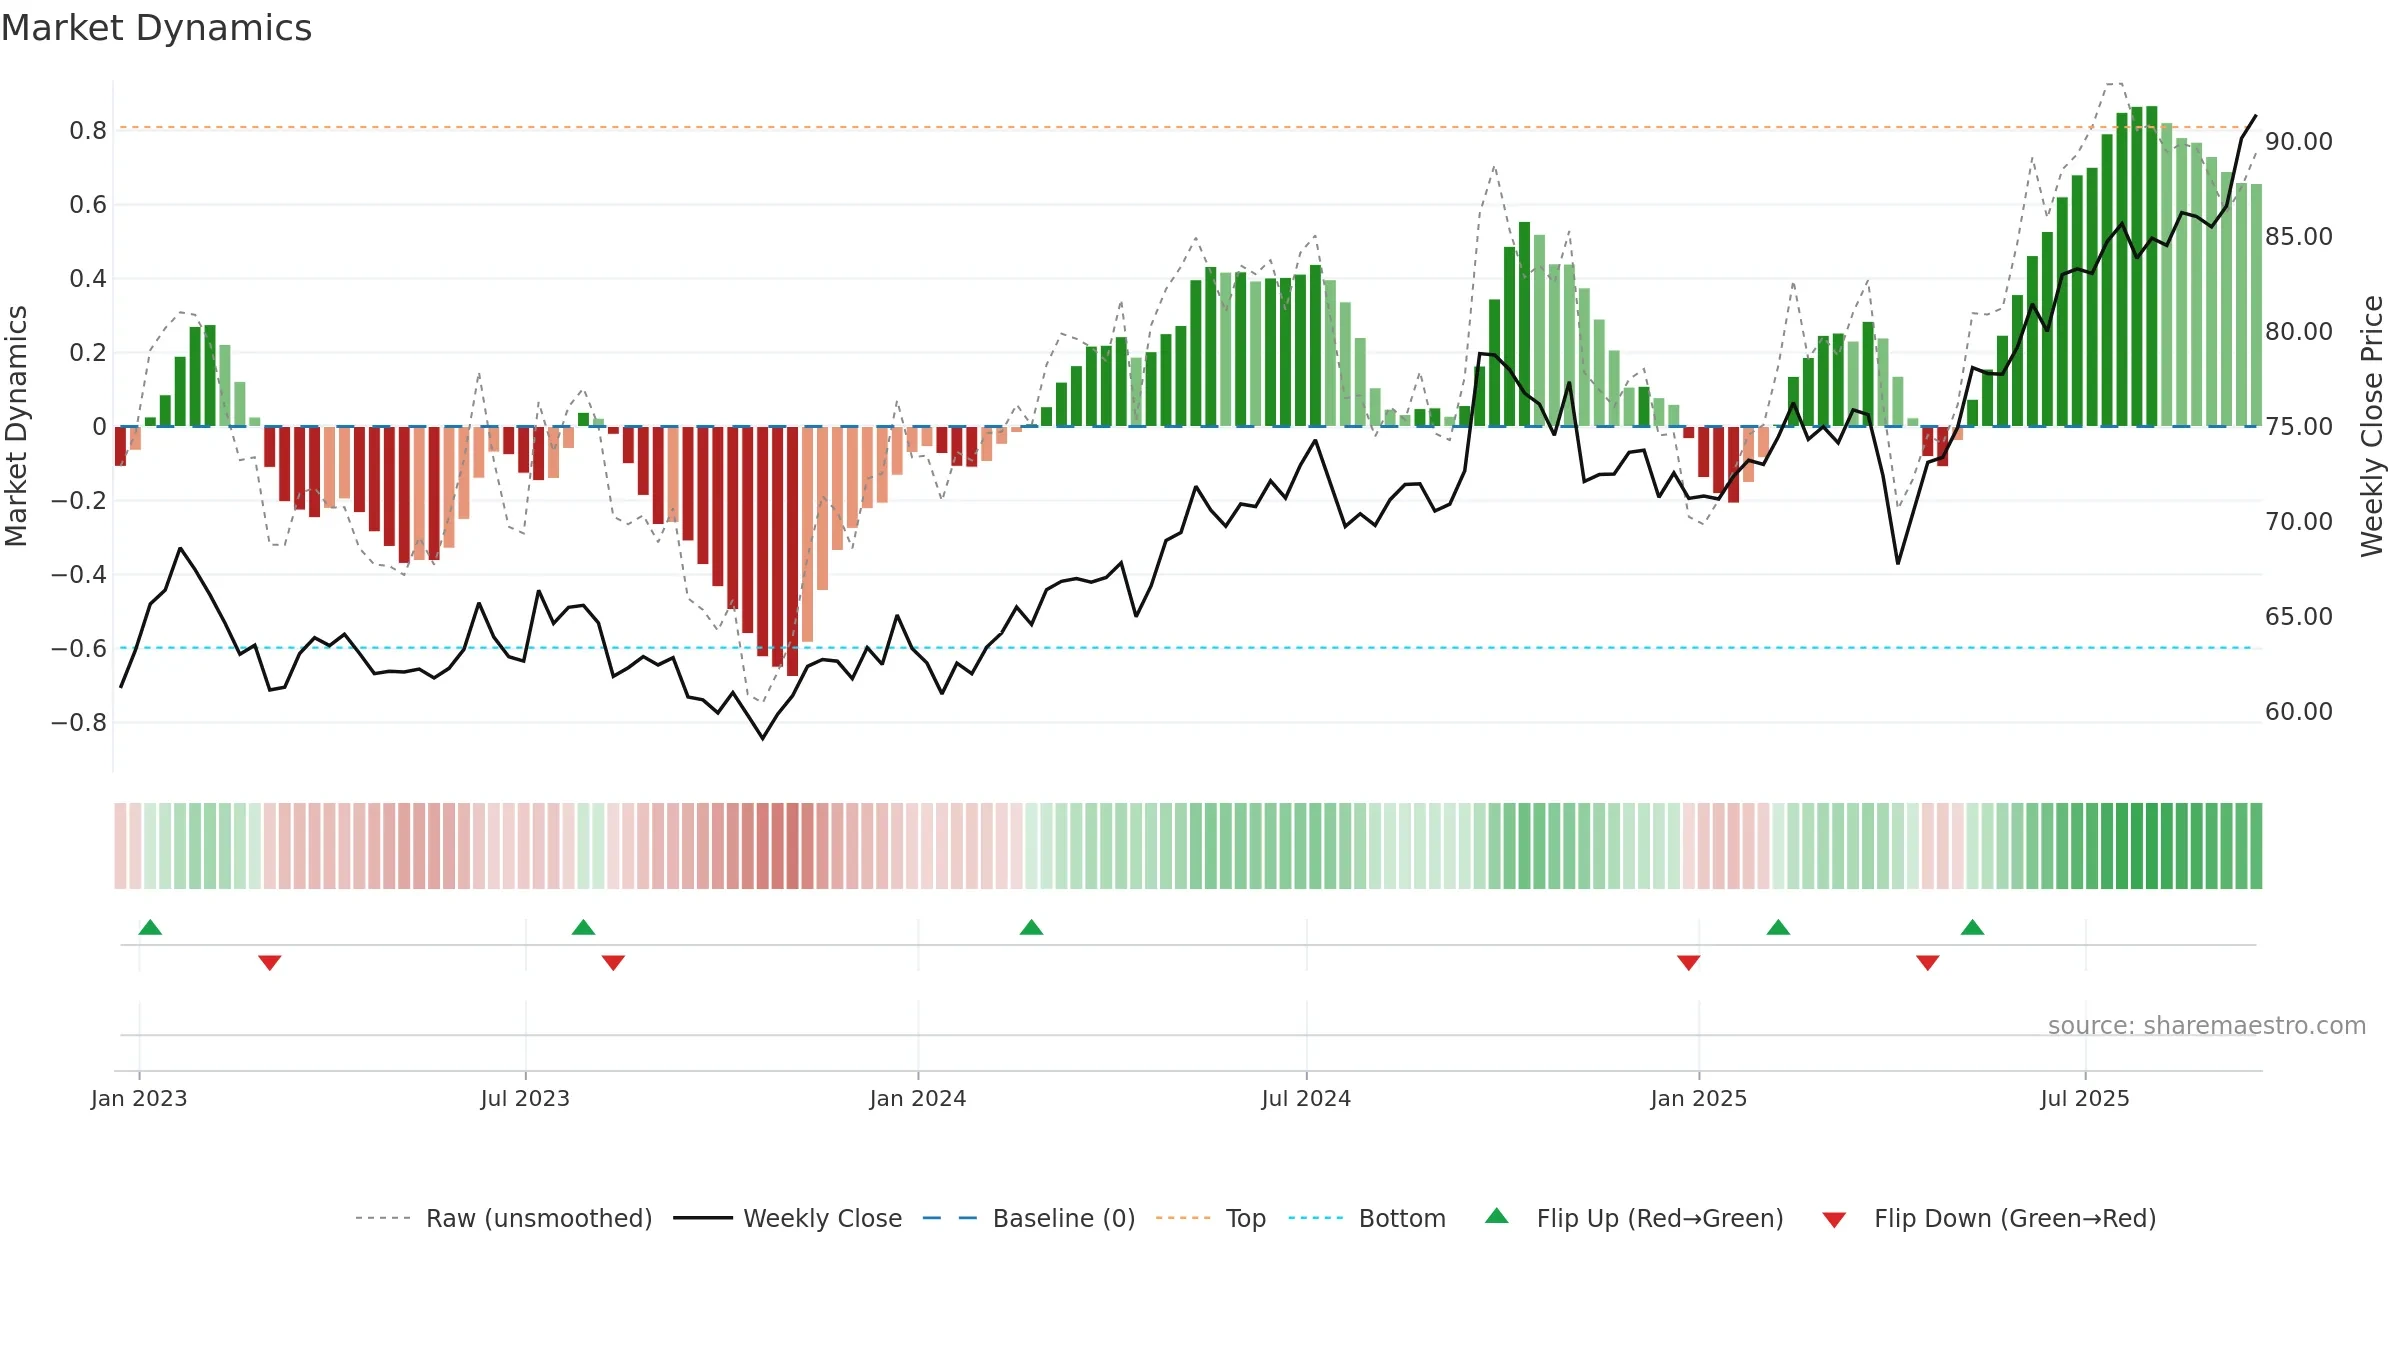This screenshot has width=2400, height=1350.
Task: Click the Jul 2024 x-axis label
Action: 1306,1098
